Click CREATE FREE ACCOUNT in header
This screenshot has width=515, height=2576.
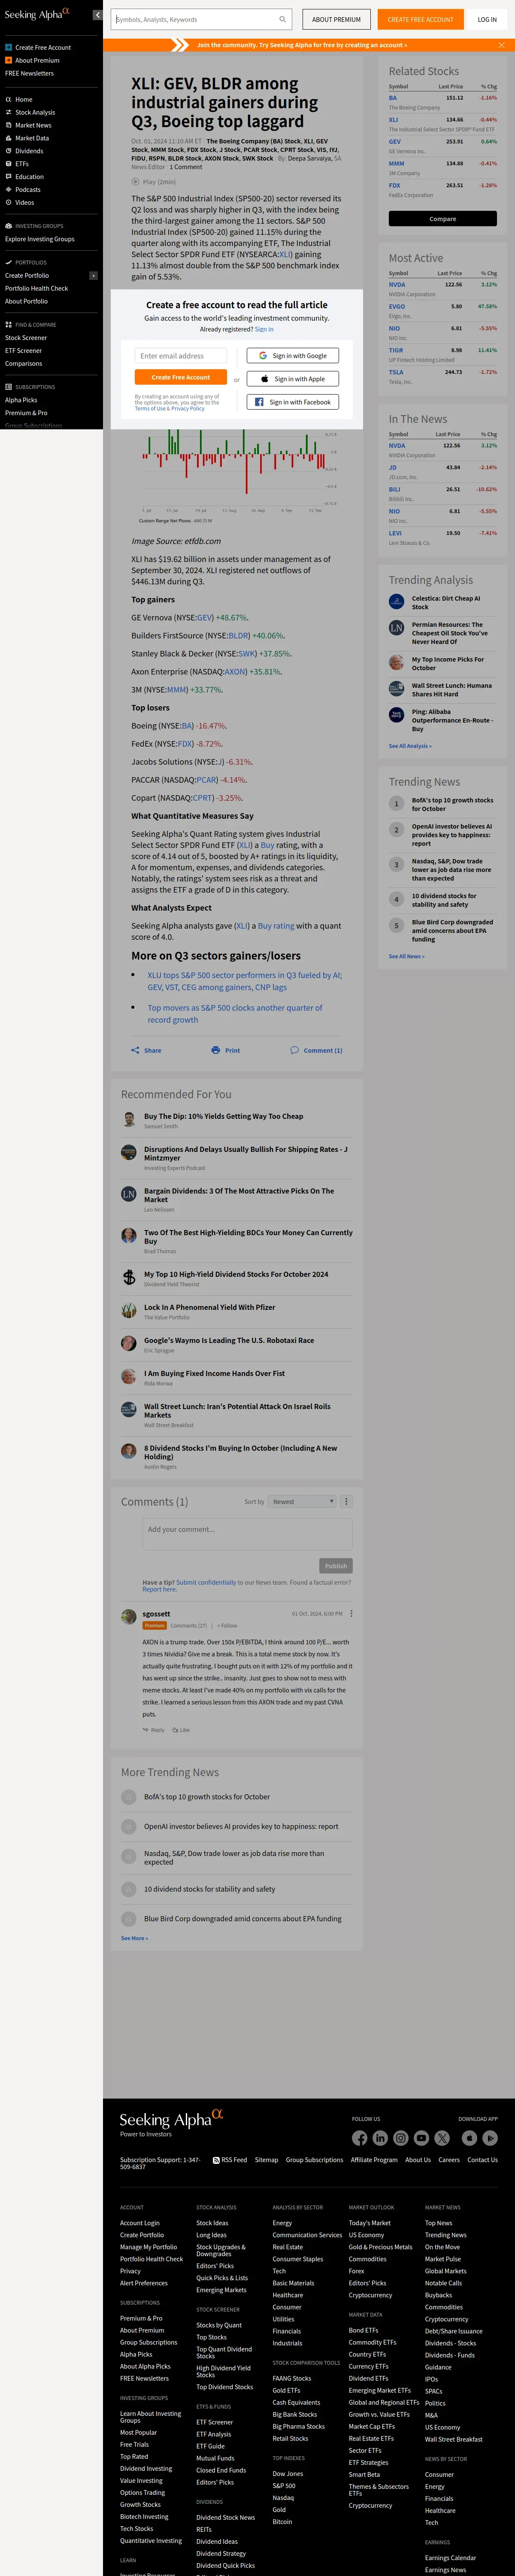(420, 19)
